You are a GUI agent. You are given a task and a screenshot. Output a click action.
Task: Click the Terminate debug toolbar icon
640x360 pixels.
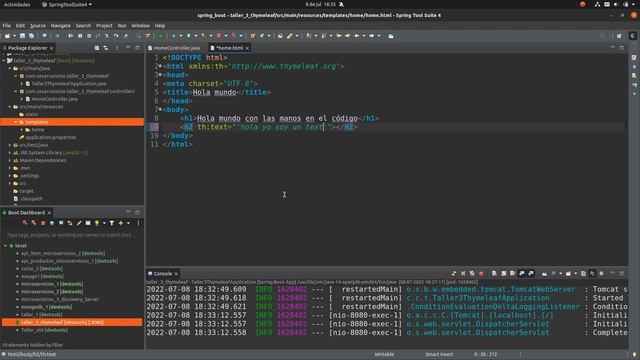[x=89, y=36]
